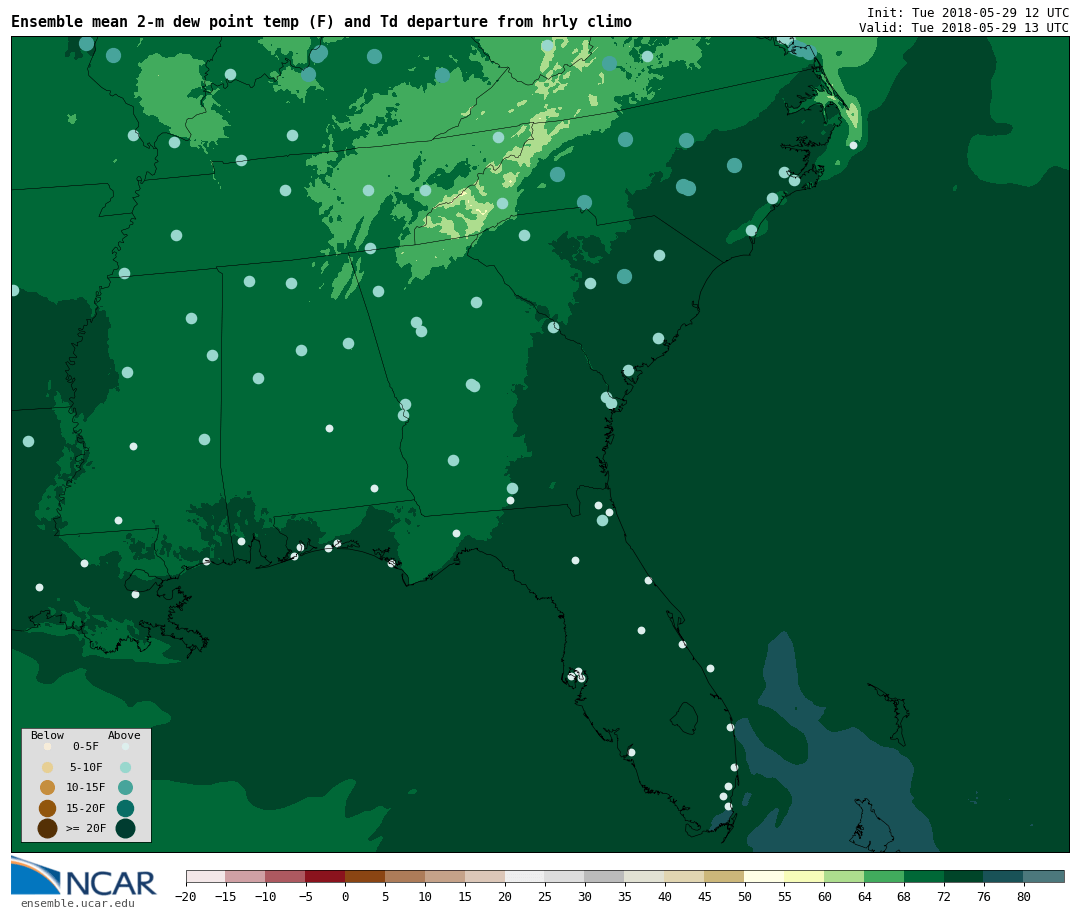Click the darkest brown Below circle for >= 20F
Viewport: 1080px width, 915px height.
click(48, 828)
